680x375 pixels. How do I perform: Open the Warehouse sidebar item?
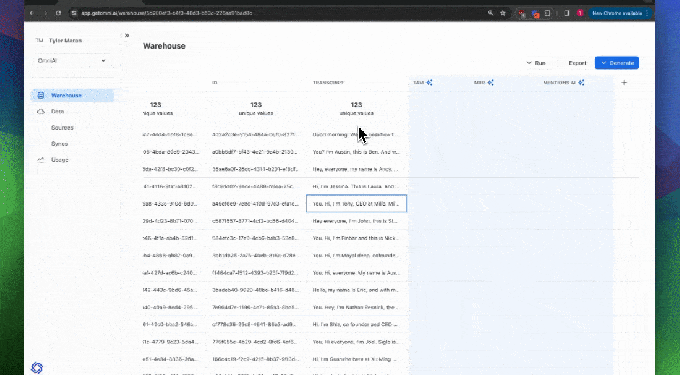tap(72, 95)
